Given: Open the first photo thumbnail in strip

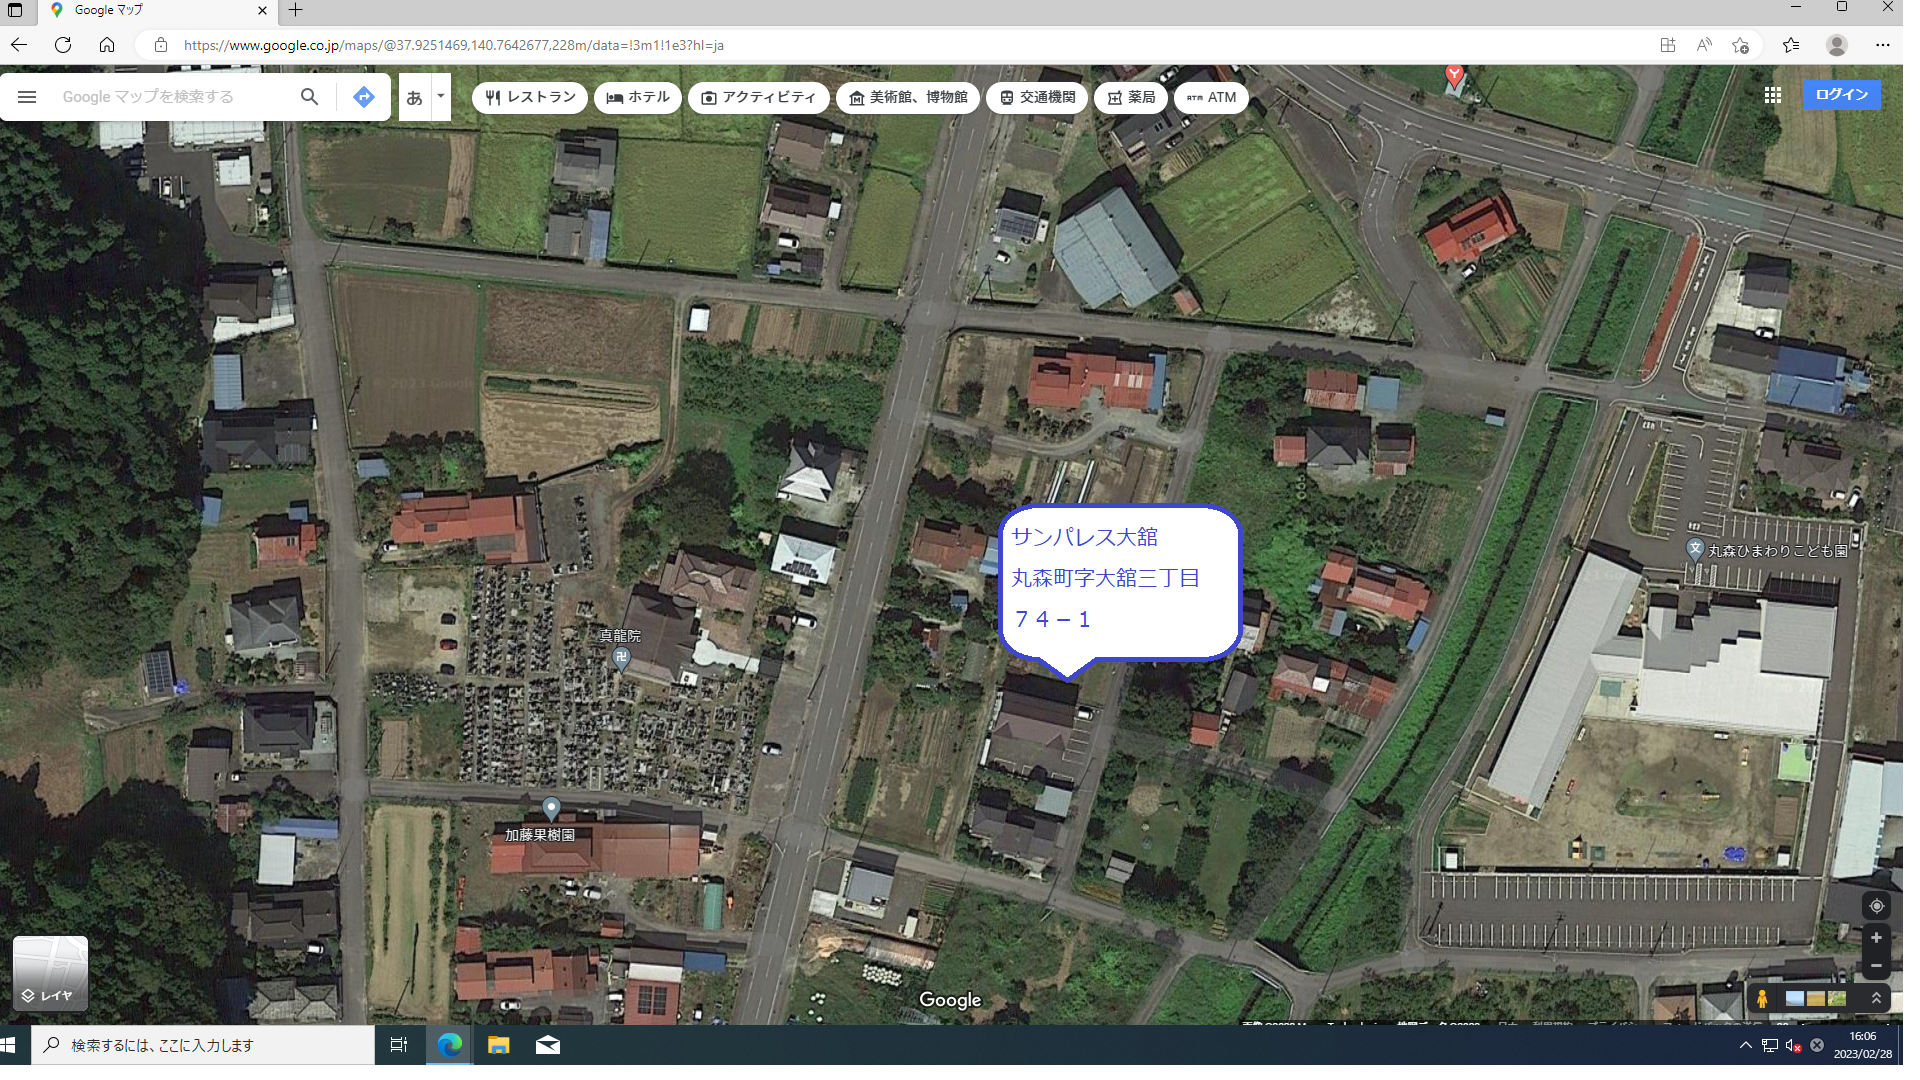Looking at the screenshot, I should coord(1795,998).
